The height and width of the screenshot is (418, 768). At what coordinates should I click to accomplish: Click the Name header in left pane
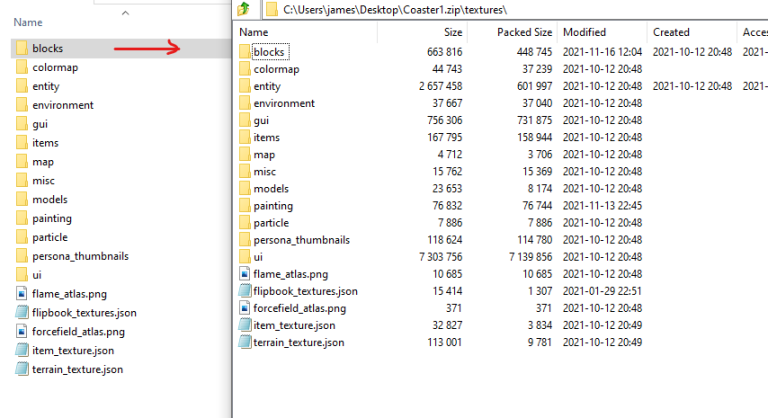click(x=28, y=21)
